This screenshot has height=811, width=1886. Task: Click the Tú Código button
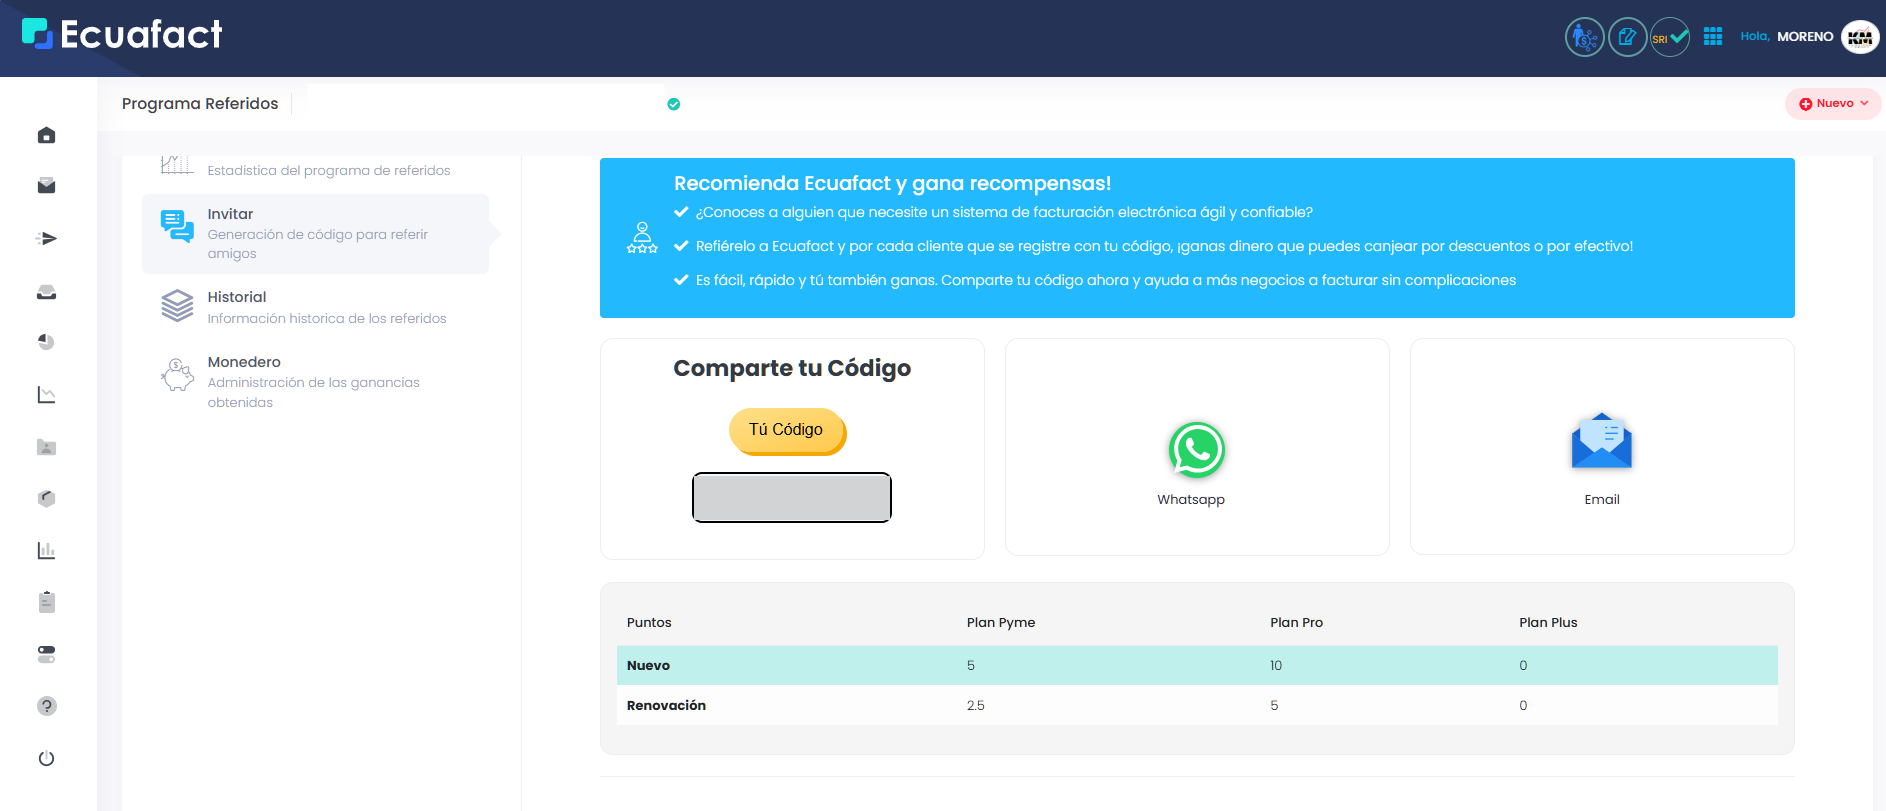click(x=786, y=430)
